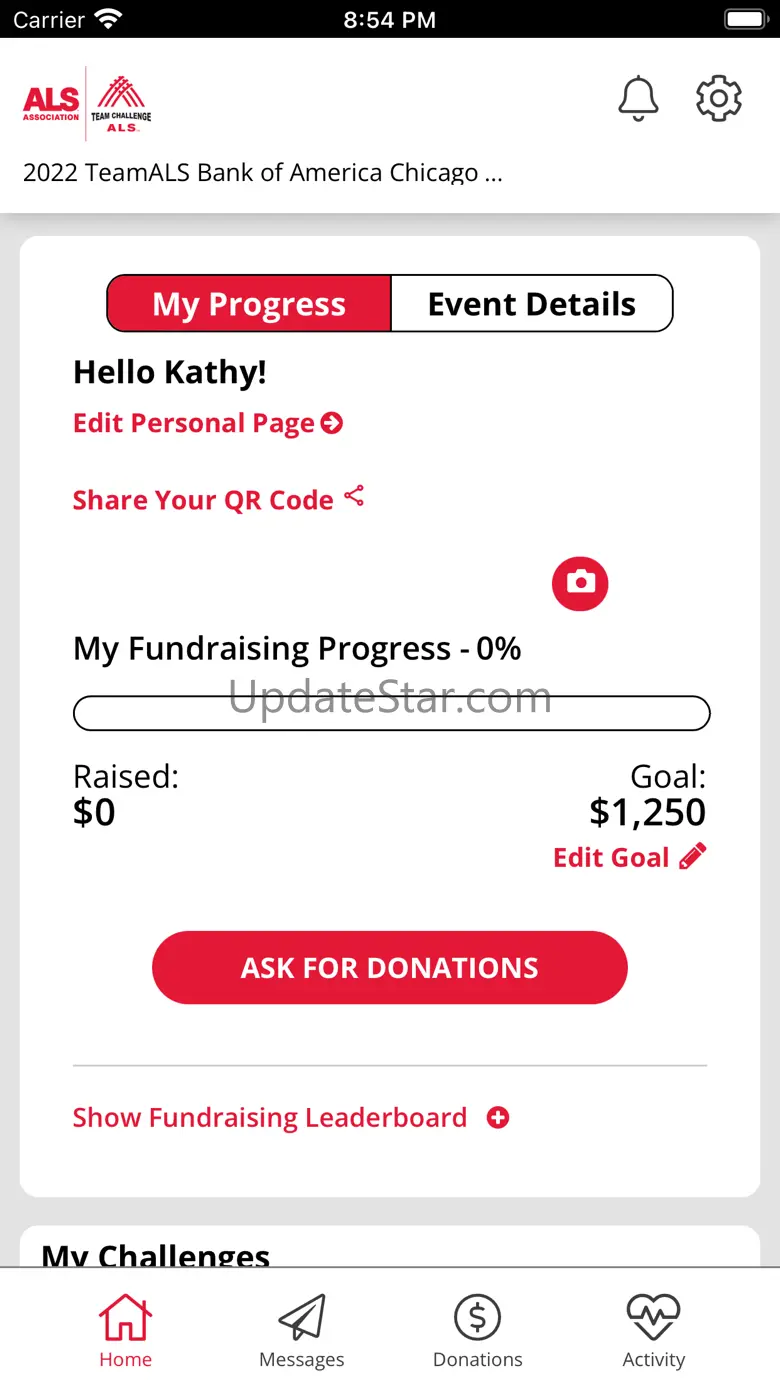
Task: Expand fundraising leaderboard with plus icon
Action: pyautogui.click(x=497, y=1117)
